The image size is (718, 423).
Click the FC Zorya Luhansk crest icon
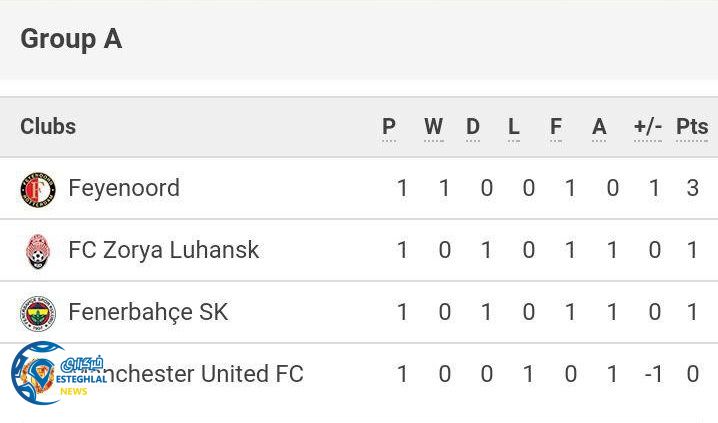pyautogui.click(x=38, y=250)
